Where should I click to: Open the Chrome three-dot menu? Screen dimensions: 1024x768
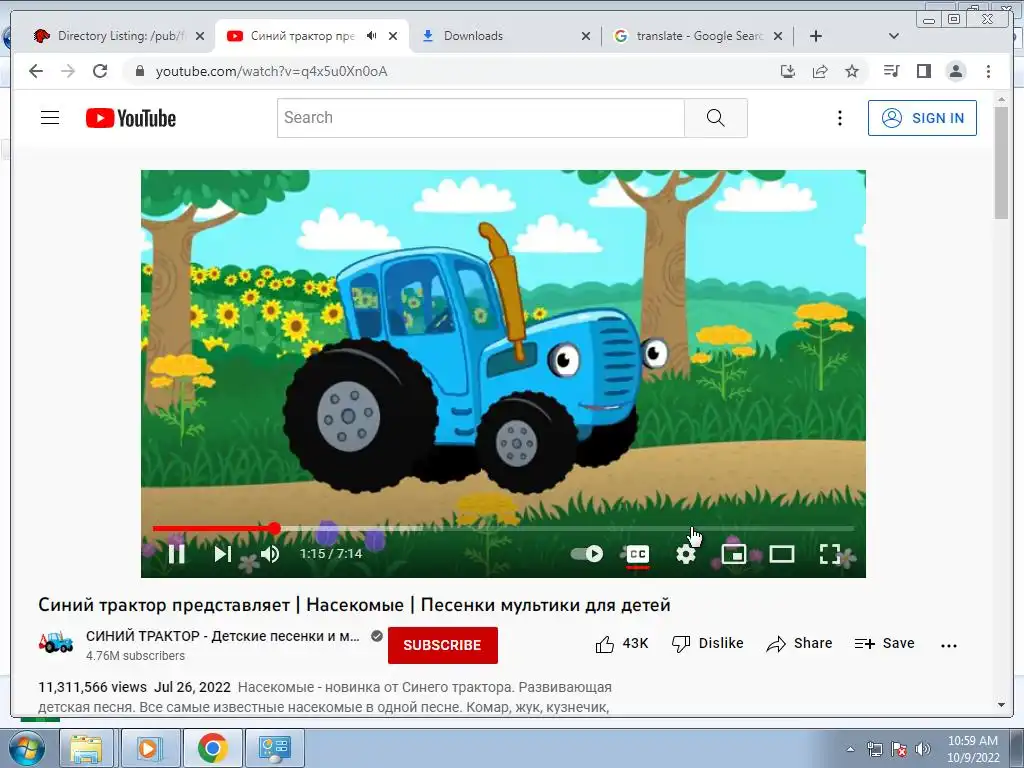(x=988, y=71)
